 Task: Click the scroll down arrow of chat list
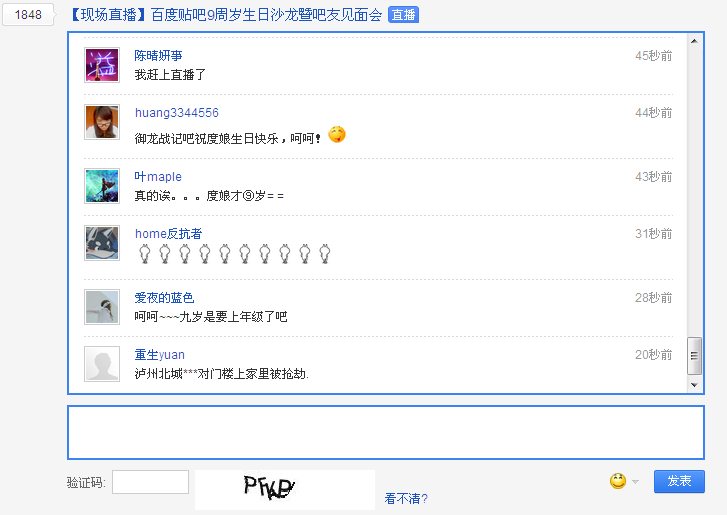[x=694, y=385]
